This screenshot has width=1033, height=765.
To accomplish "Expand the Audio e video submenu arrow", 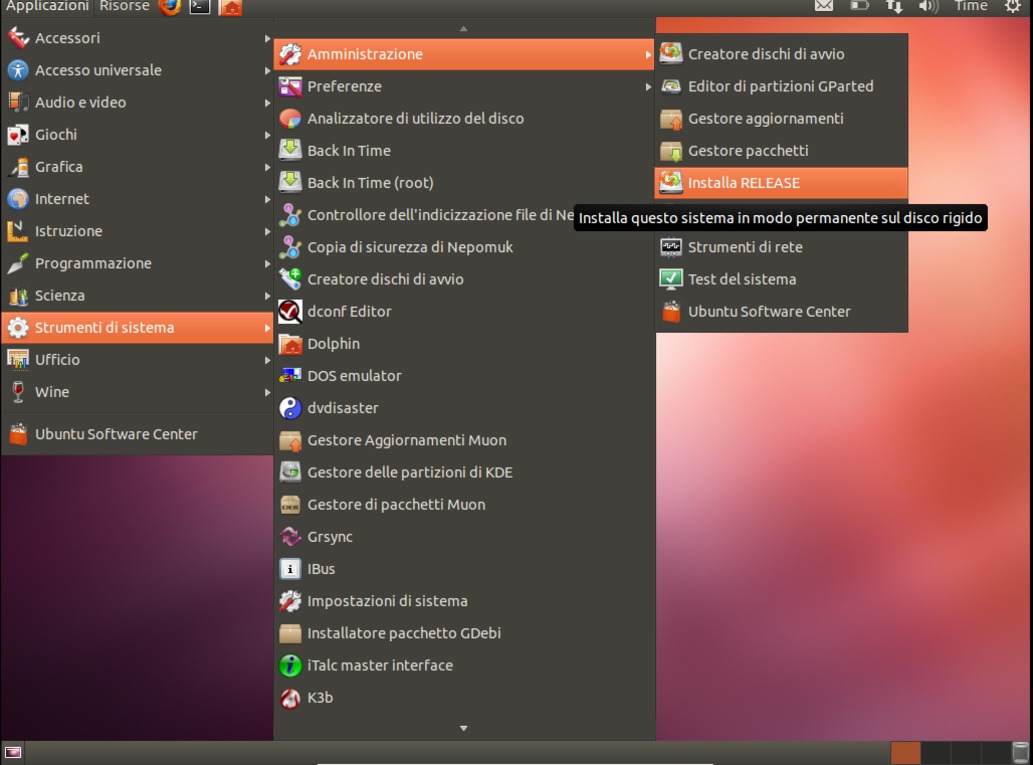I will (x=267, y=103).
